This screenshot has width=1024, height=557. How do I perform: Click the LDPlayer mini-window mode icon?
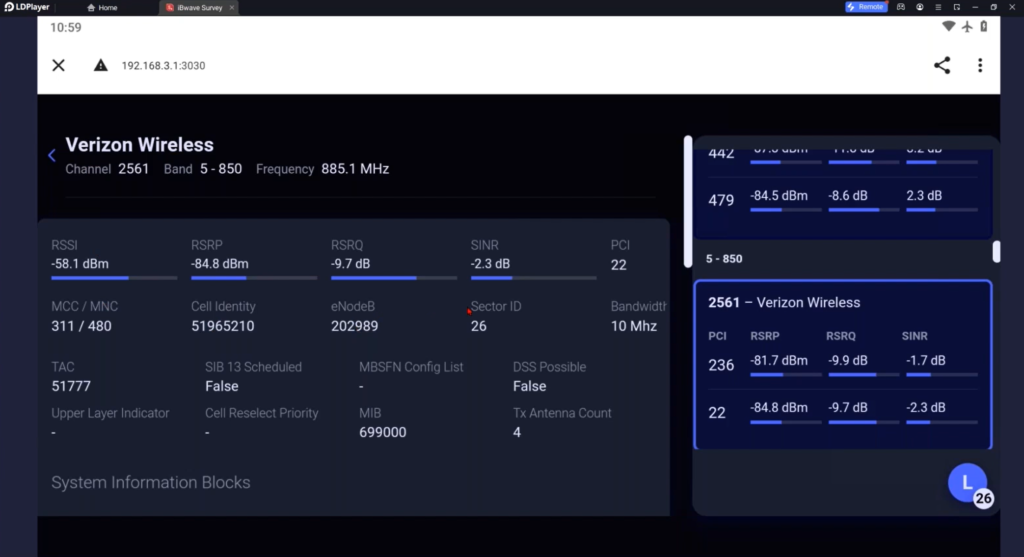(x=957, y=7)
